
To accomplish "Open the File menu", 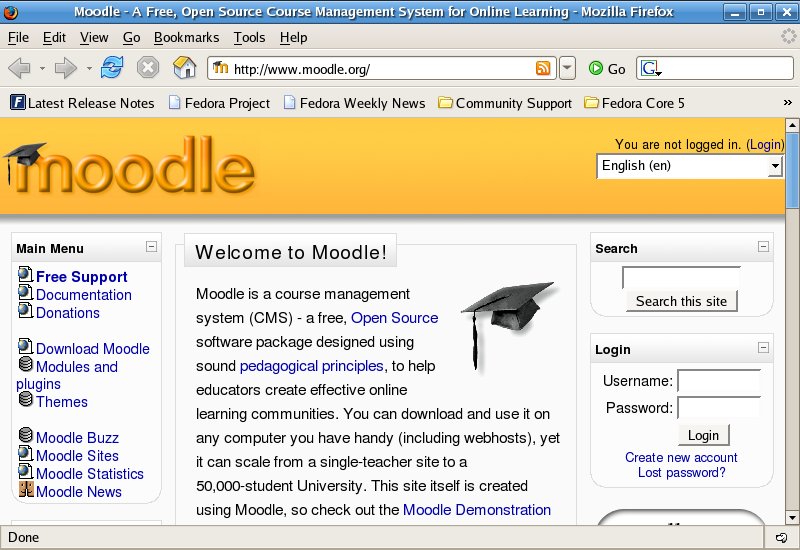I will (18, 37).
